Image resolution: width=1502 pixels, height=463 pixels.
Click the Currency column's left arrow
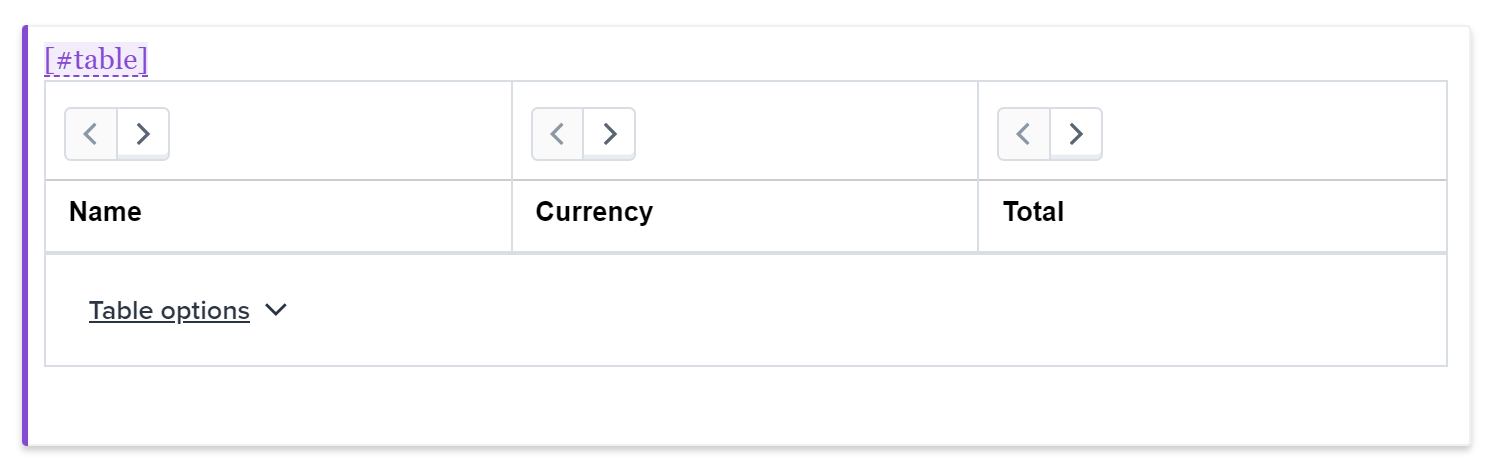pos(558,134)
